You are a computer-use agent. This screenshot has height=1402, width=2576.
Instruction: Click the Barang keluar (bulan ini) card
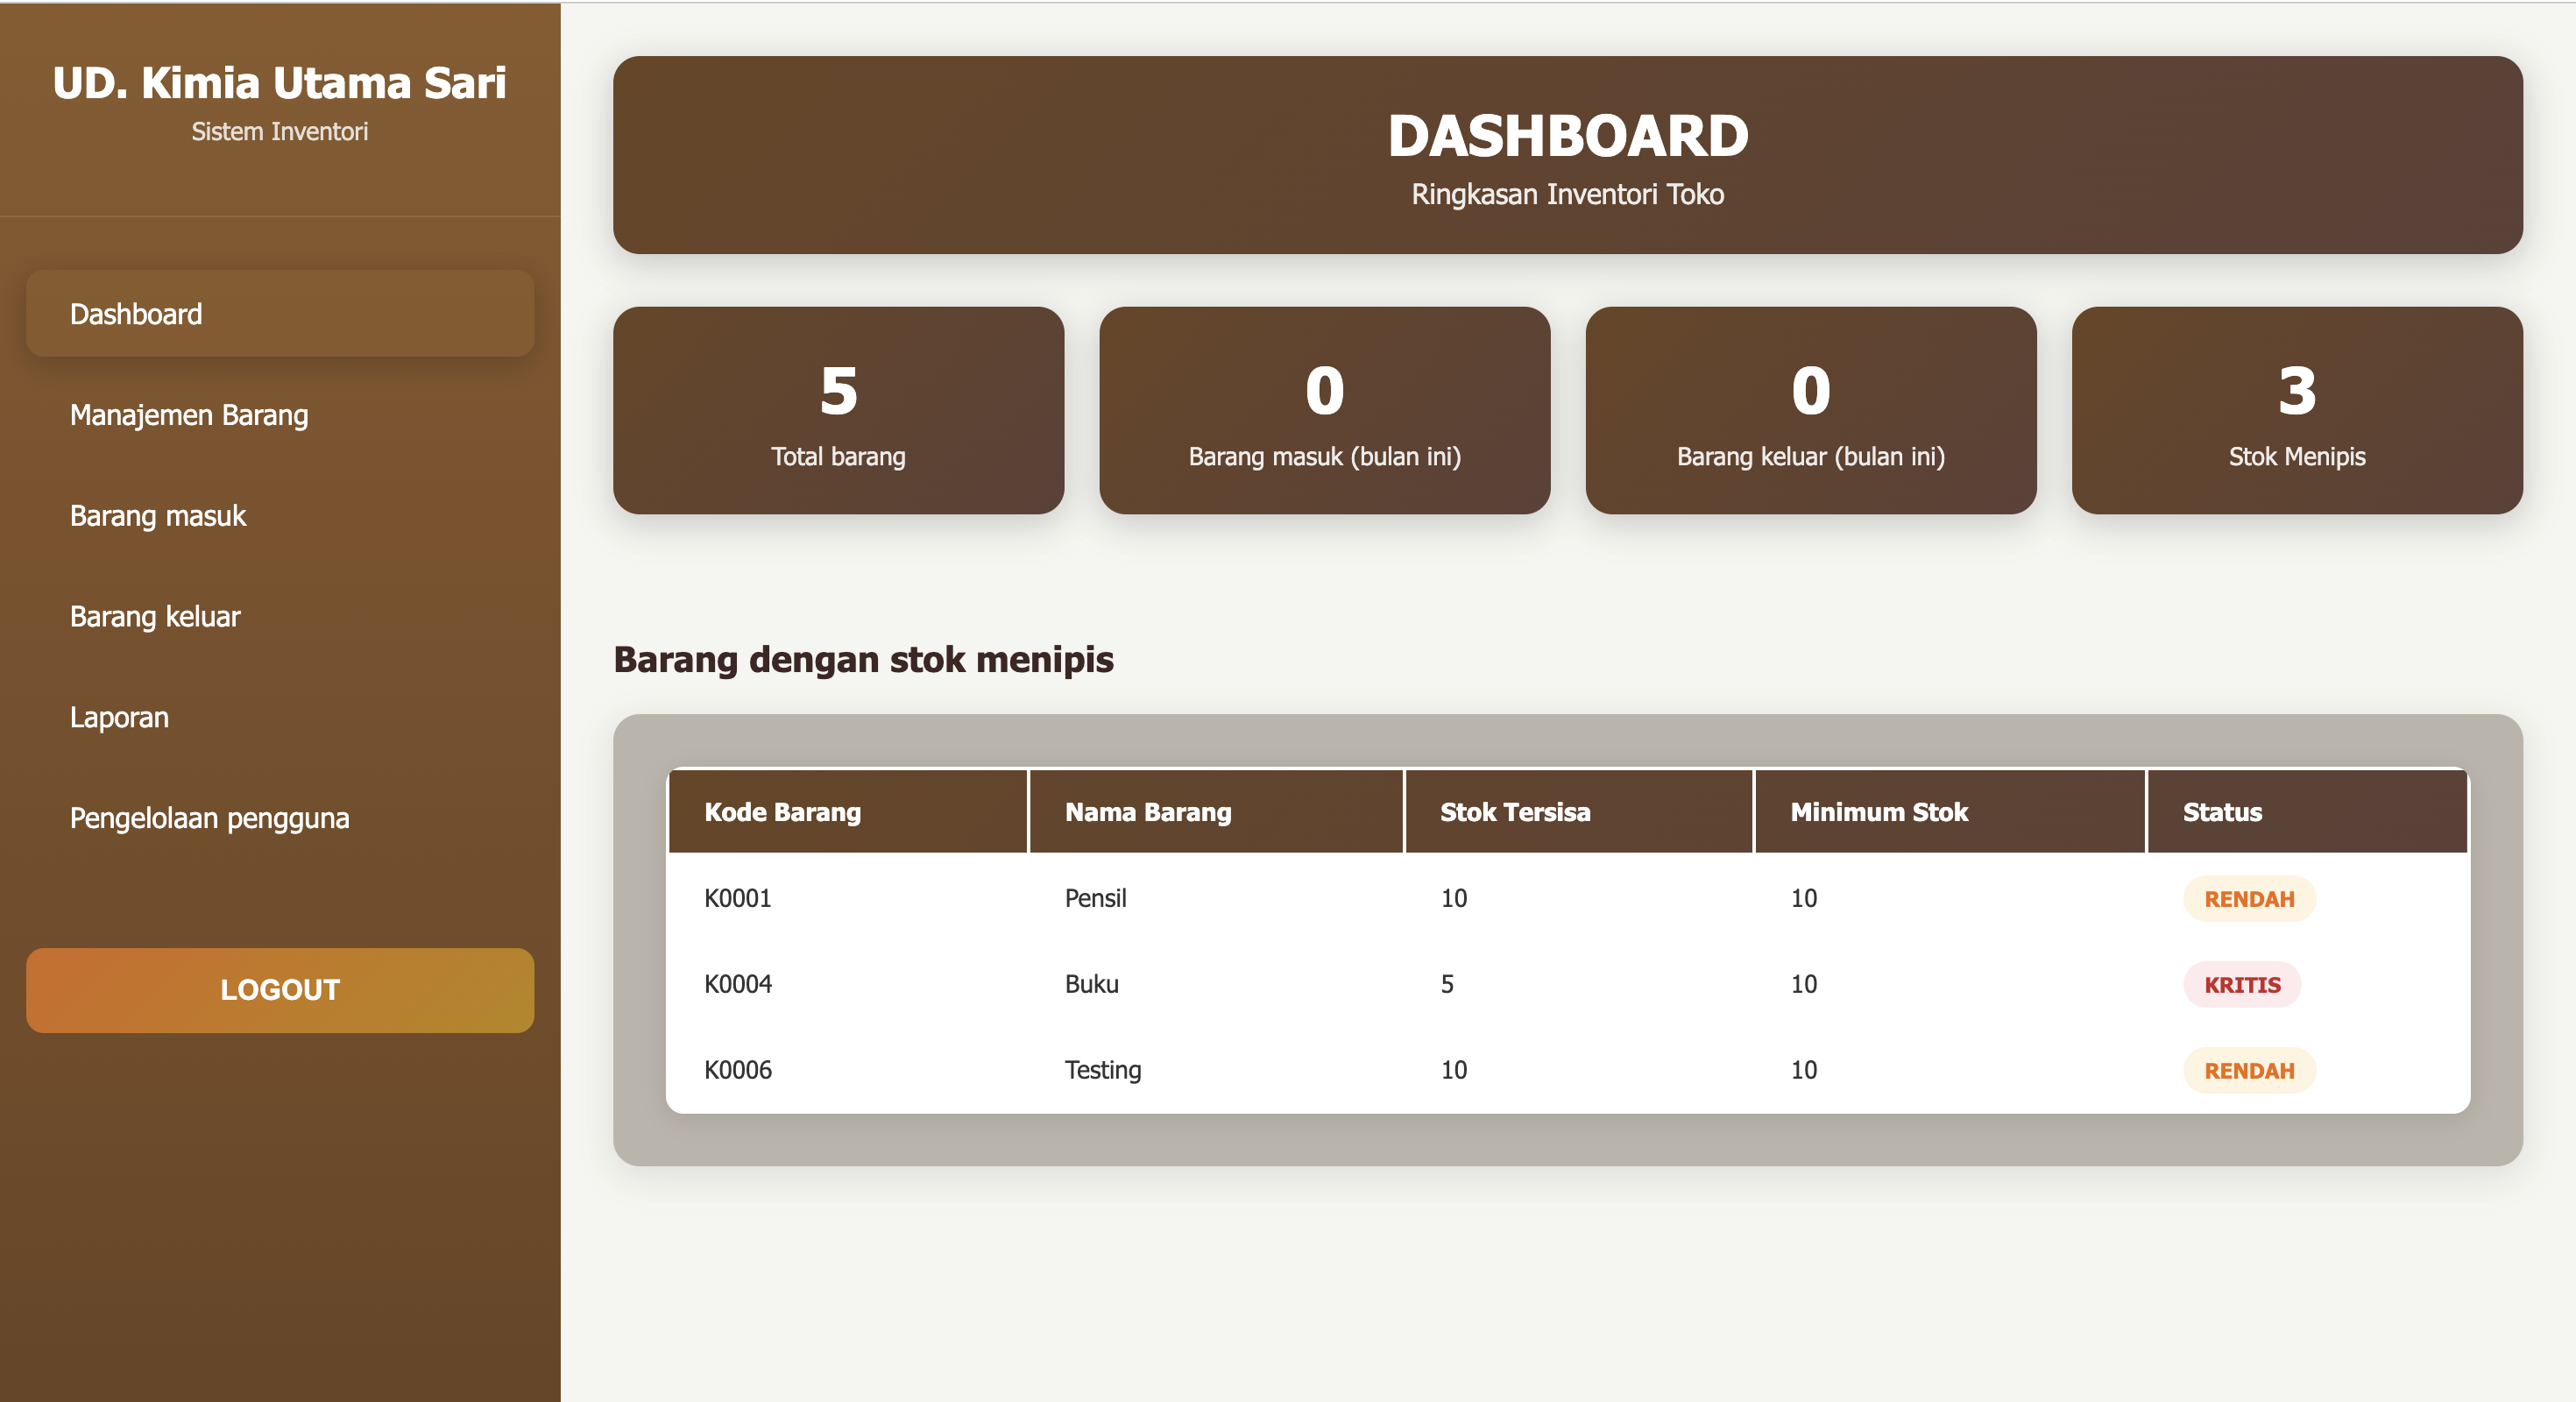(x=1810, y=411)
